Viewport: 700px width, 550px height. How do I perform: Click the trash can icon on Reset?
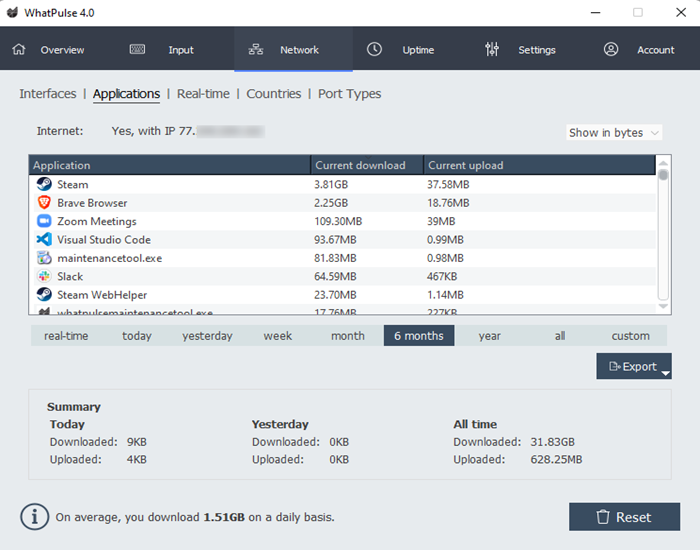coord(603,517)
